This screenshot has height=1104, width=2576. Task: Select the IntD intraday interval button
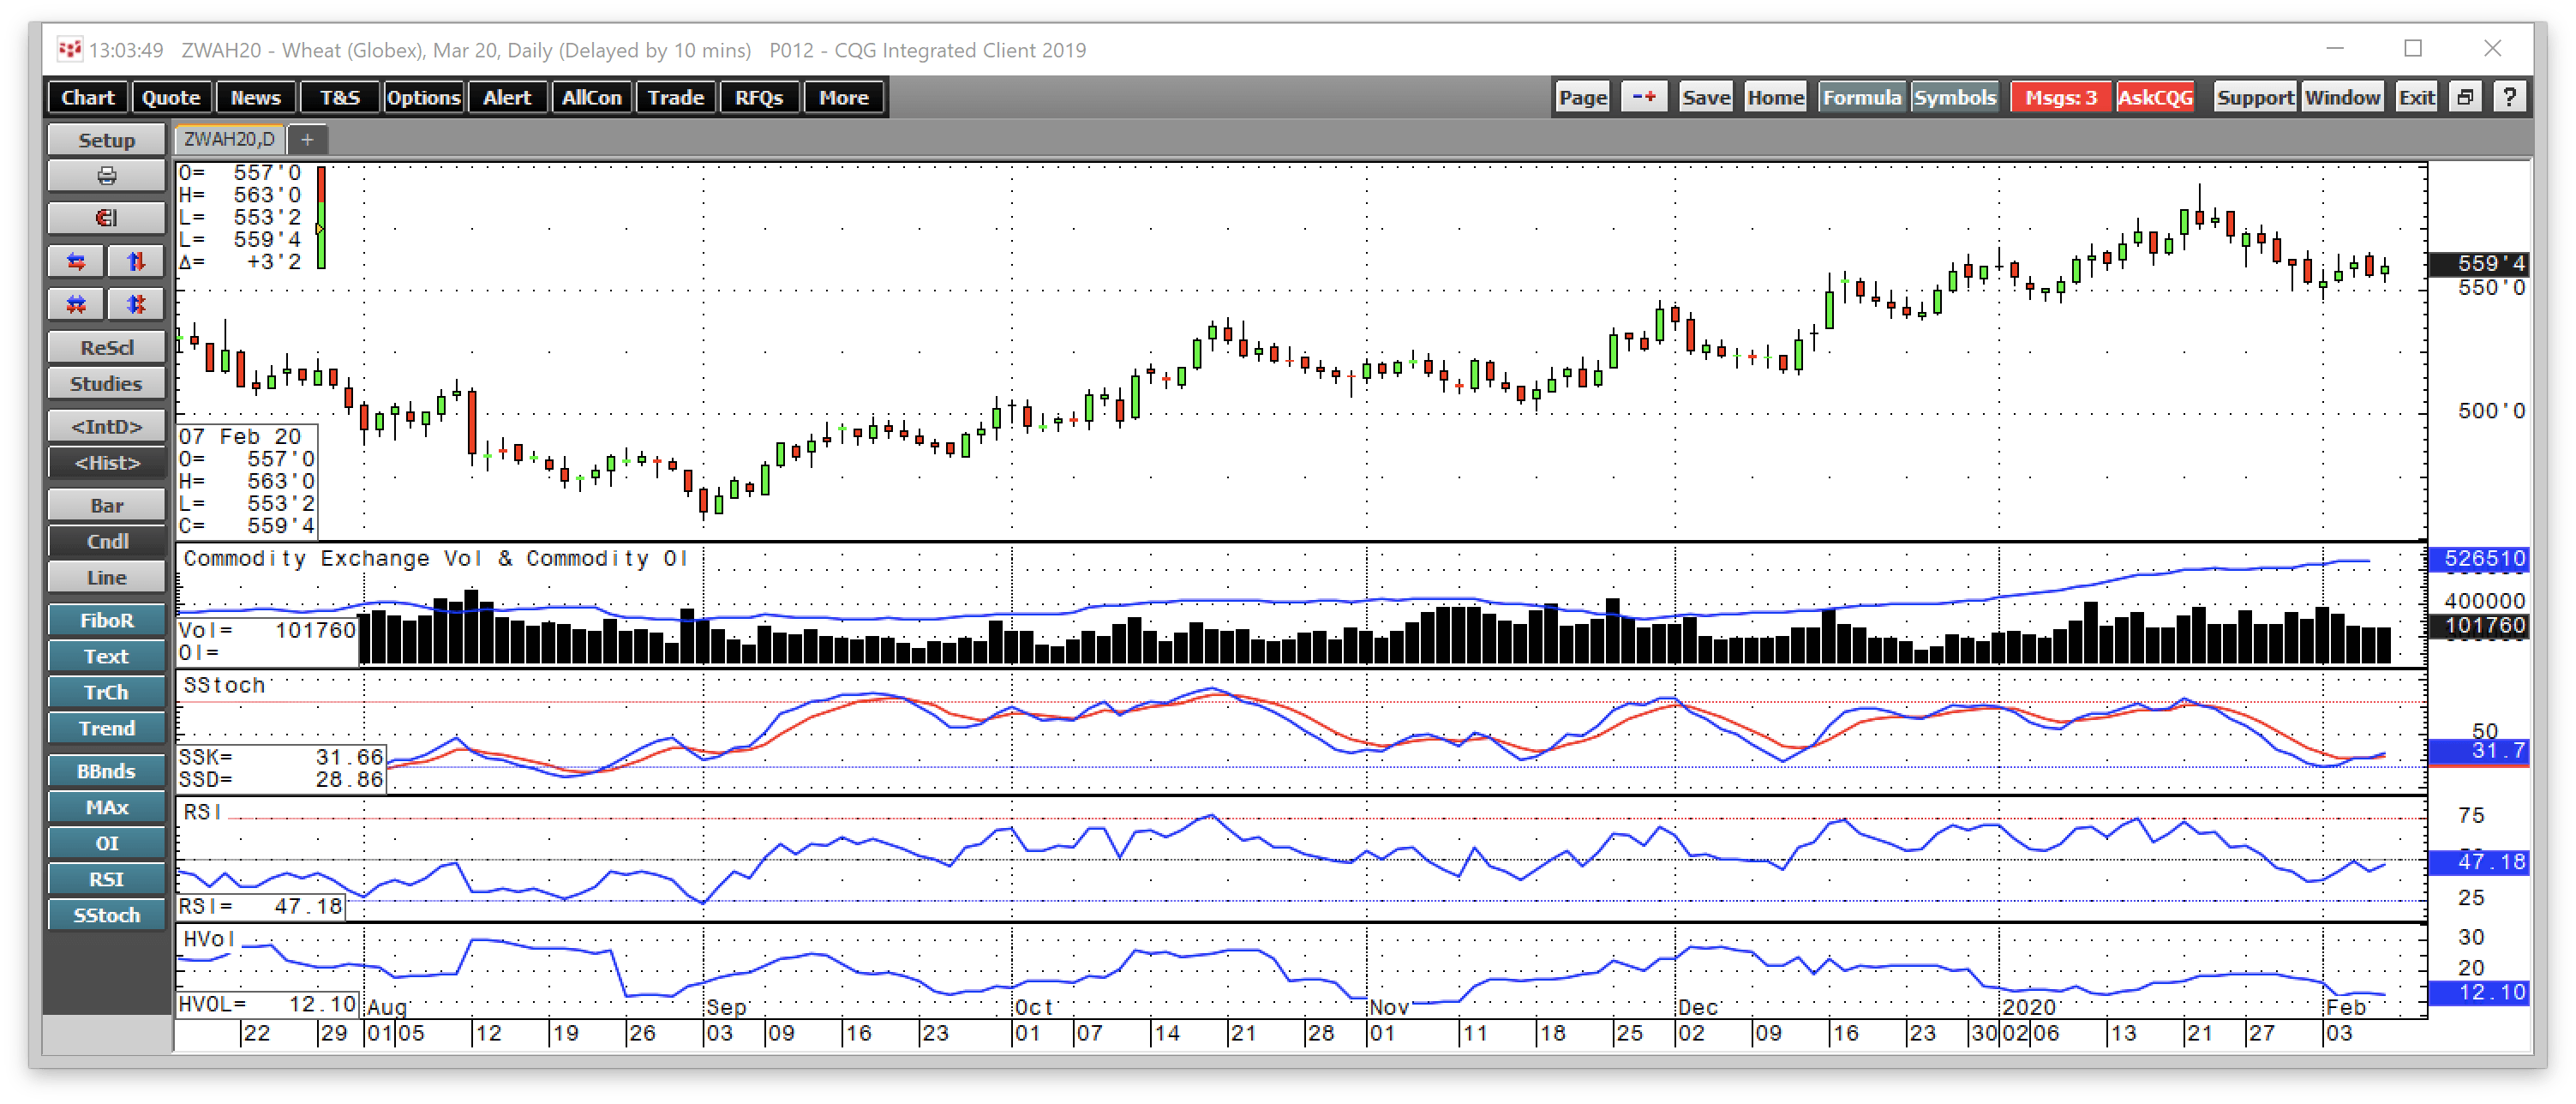coord(106,427)
